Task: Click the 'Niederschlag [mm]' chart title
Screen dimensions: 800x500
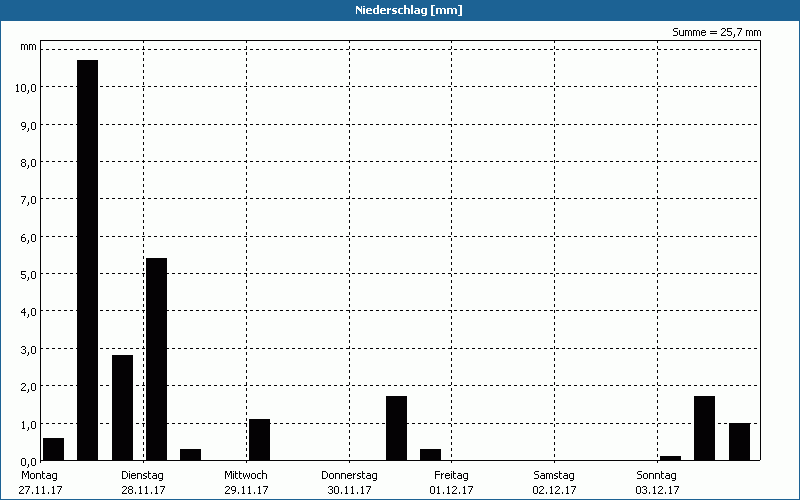Action: click(409, 10)
